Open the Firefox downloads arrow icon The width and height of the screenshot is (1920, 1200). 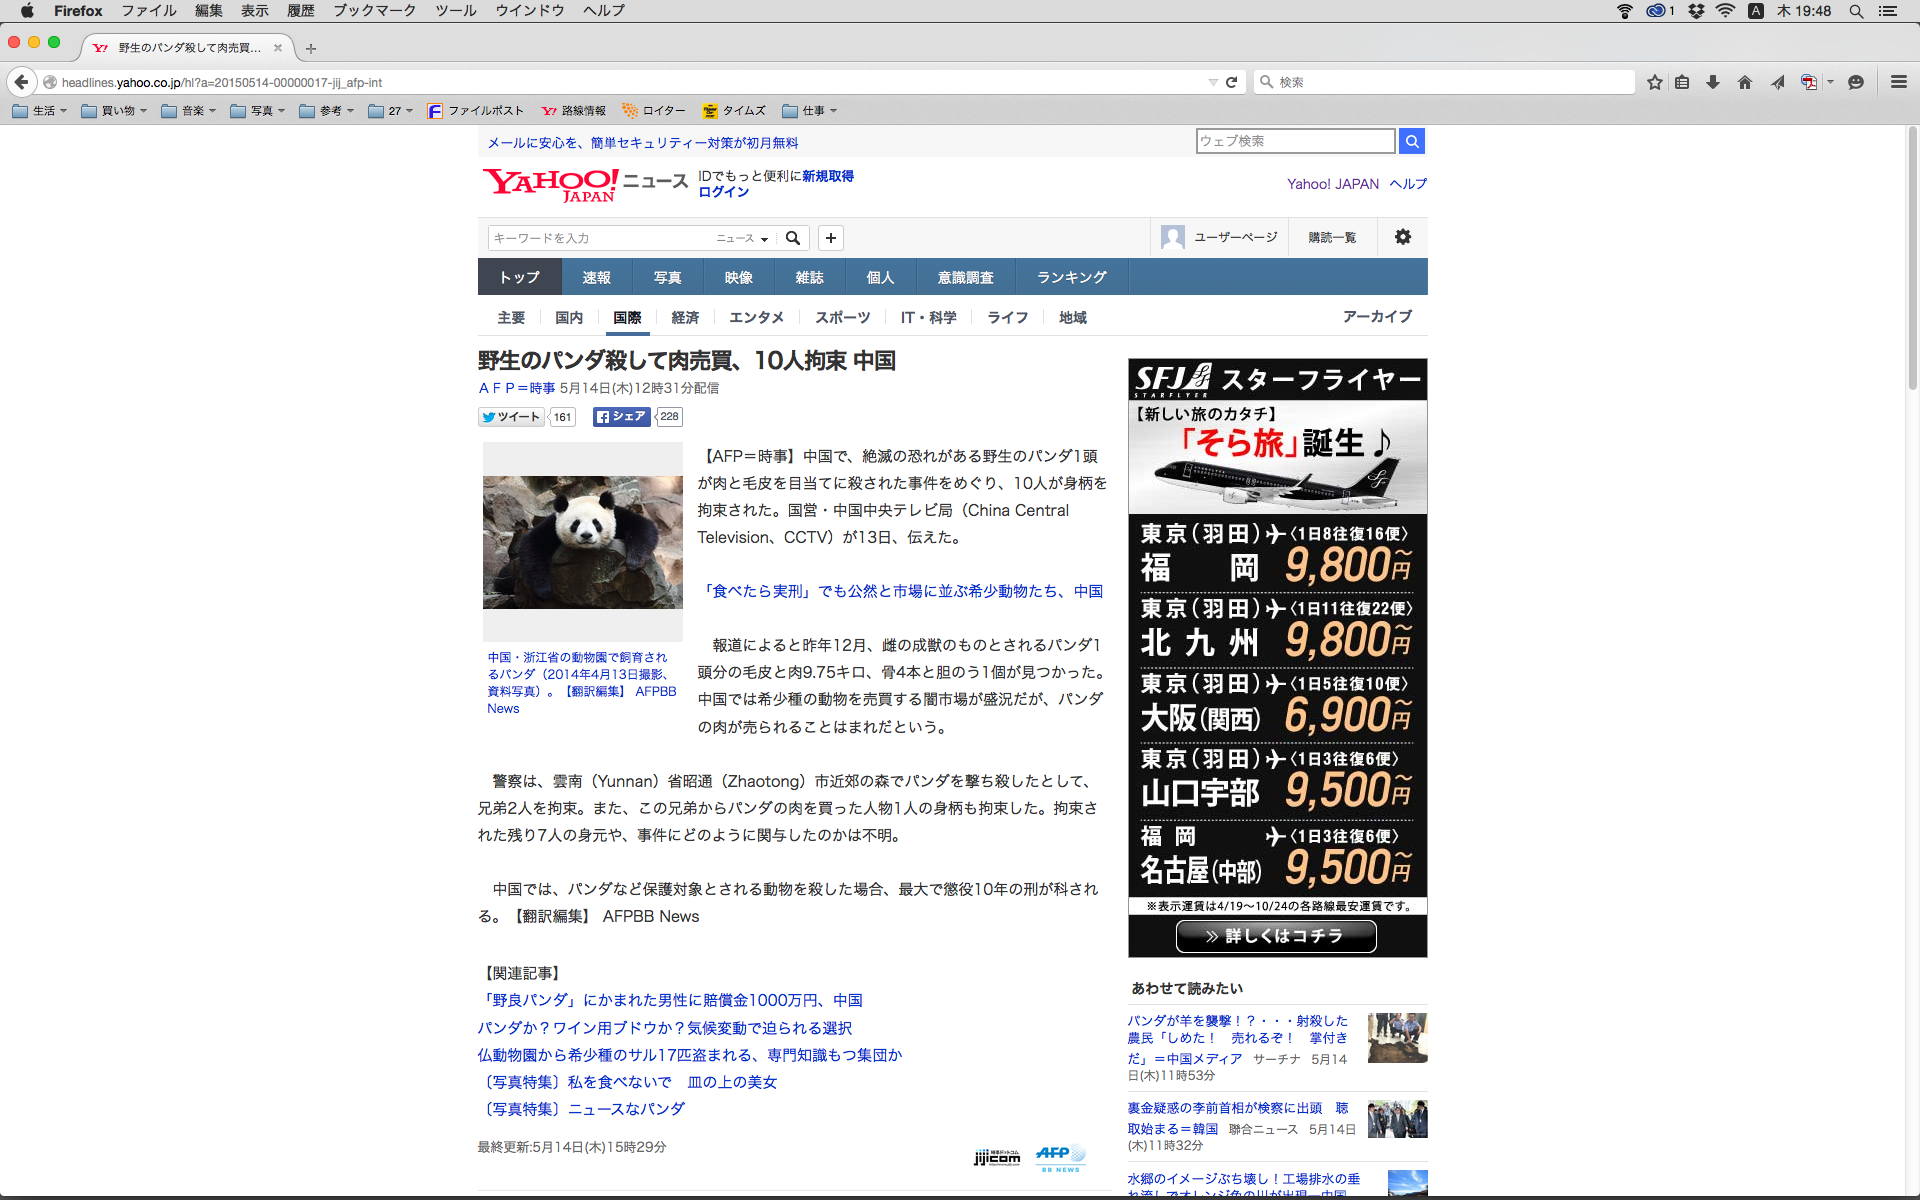(x=1713, y=82)
